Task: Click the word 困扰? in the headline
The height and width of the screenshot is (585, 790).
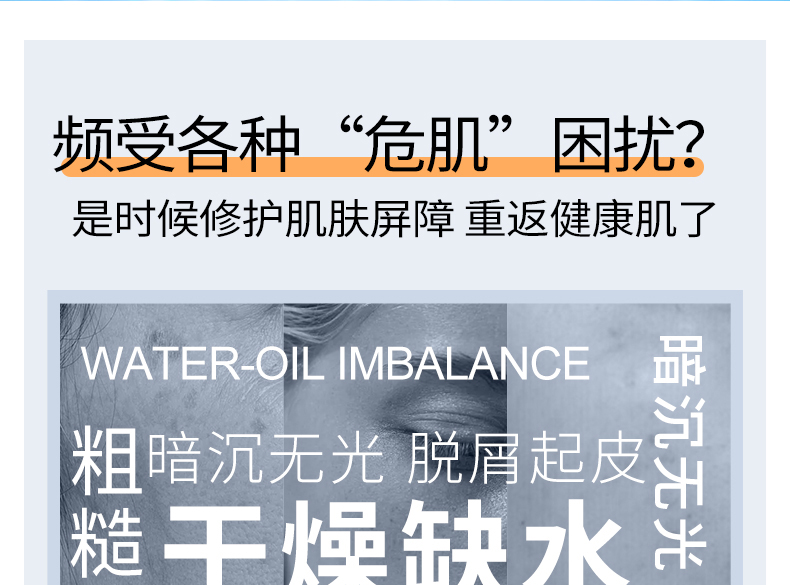Action: tap(628, 144)
